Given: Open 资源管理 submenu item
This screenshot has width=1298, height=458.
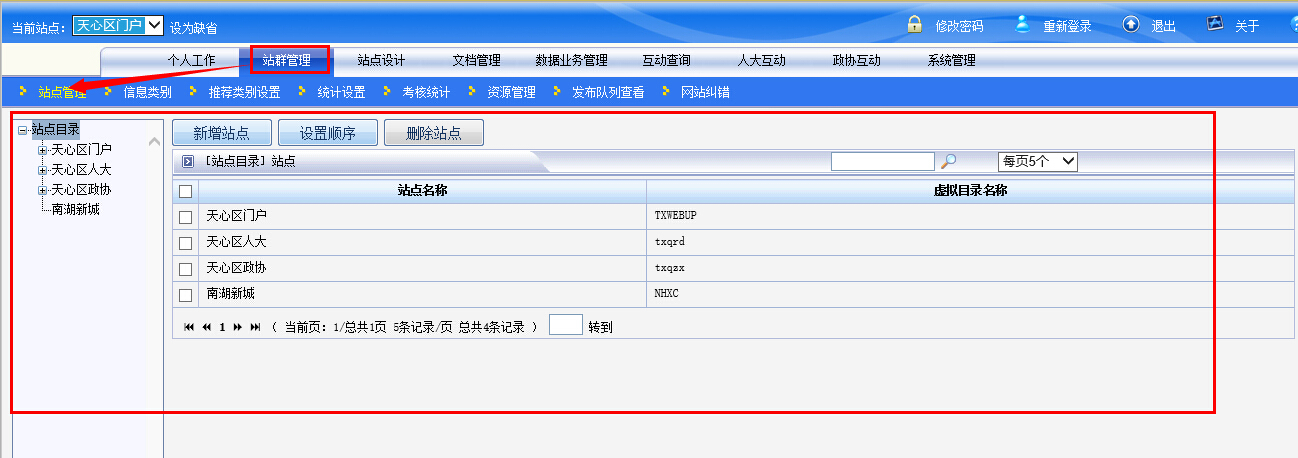Looking at the screenshot, I should [511, 92].
